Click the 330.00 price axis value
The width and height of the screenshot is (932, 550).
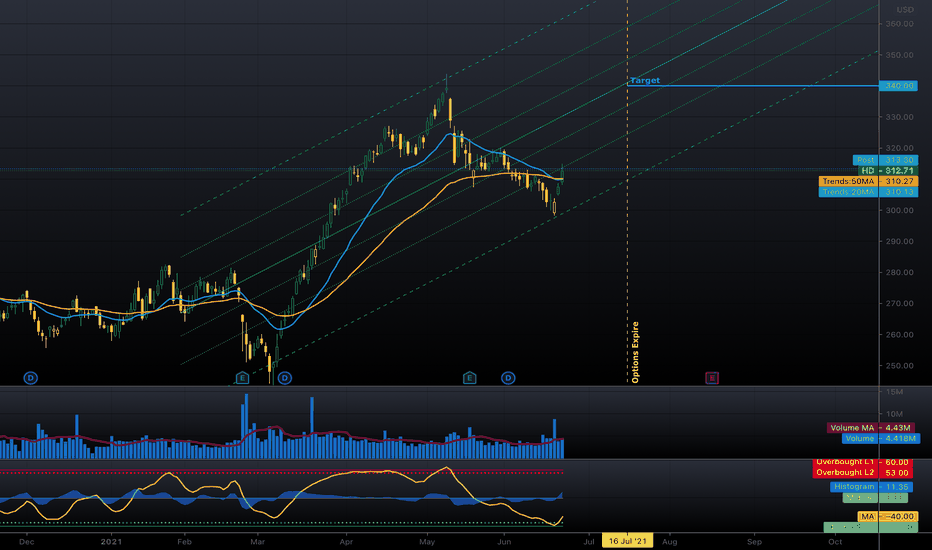[899, 117]
